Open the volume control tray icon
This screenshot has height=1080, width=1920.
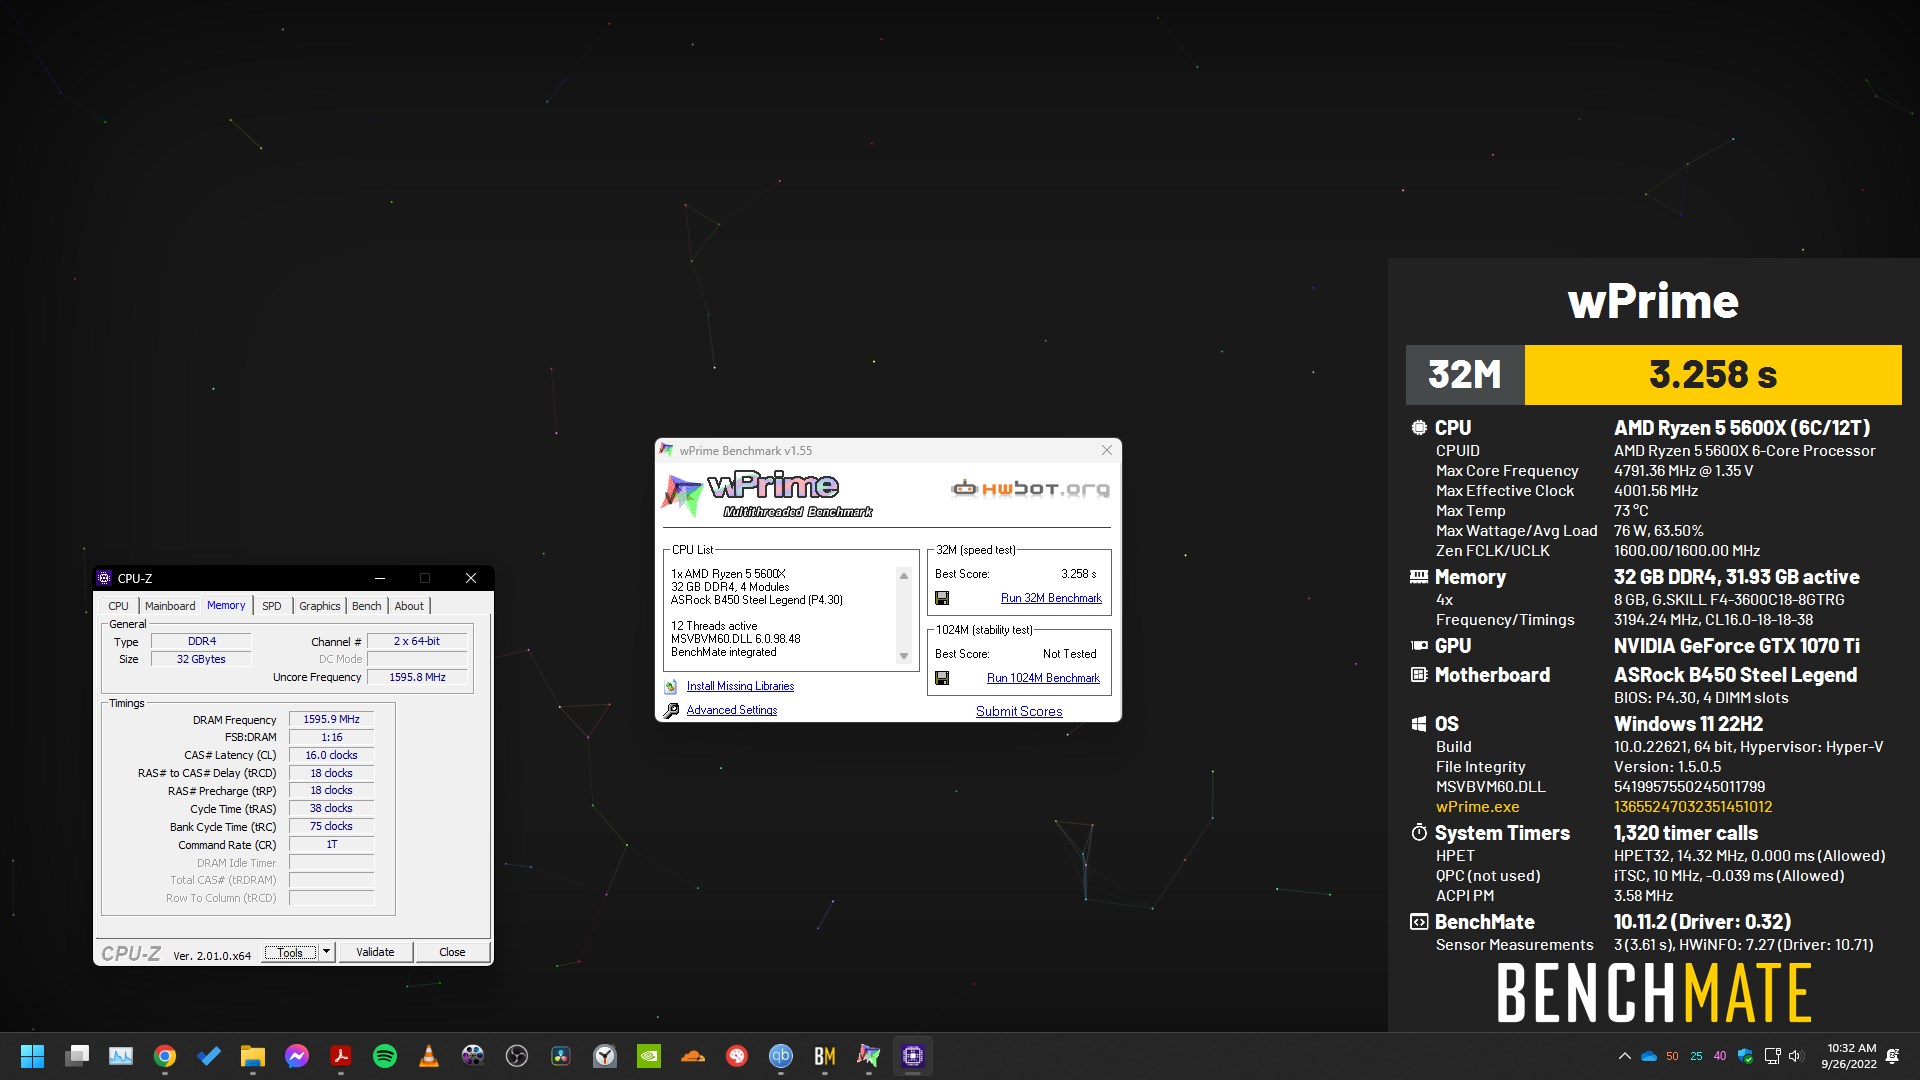pos(1794,1056)
